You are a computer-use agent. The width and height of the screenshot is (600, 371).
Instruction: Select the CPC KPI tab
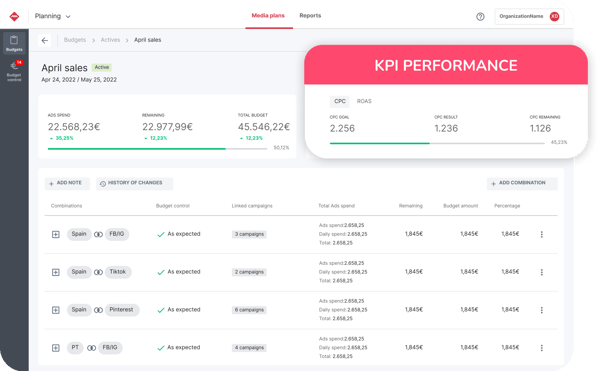[x=340, y=101]
